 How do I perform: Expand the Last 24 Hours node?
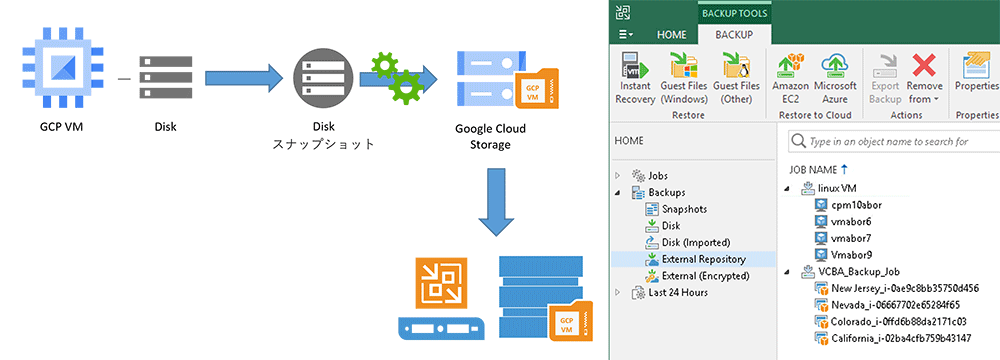click(x=617, y=292)
